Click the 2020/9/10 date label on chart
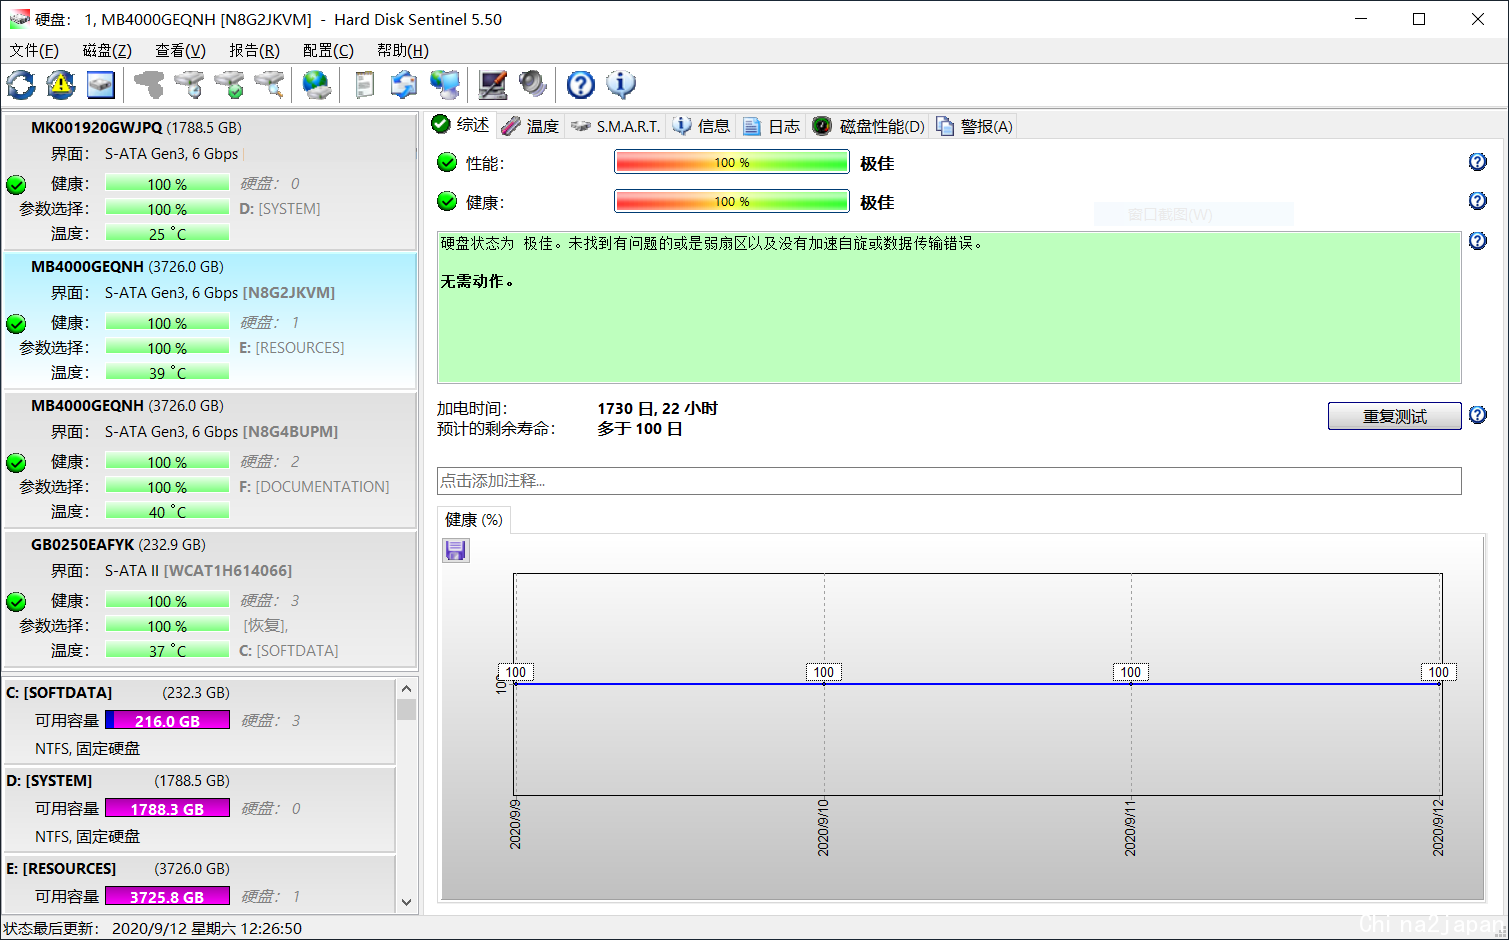The height and width of the screenshot is (940, 1509). click(x=824, y=827)
